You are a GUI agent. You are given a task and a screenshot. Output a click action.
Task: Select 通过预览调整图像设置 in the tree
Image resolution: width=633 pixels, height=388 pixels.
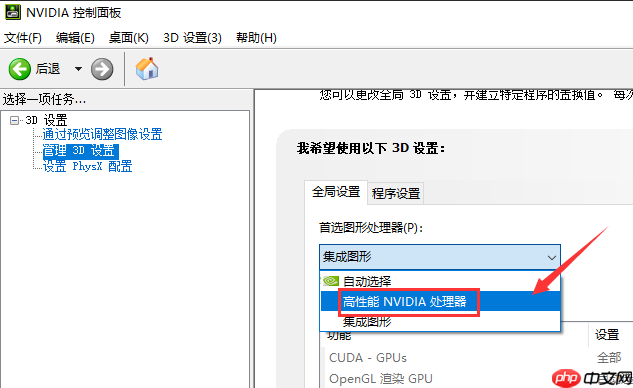pos(103,134)
